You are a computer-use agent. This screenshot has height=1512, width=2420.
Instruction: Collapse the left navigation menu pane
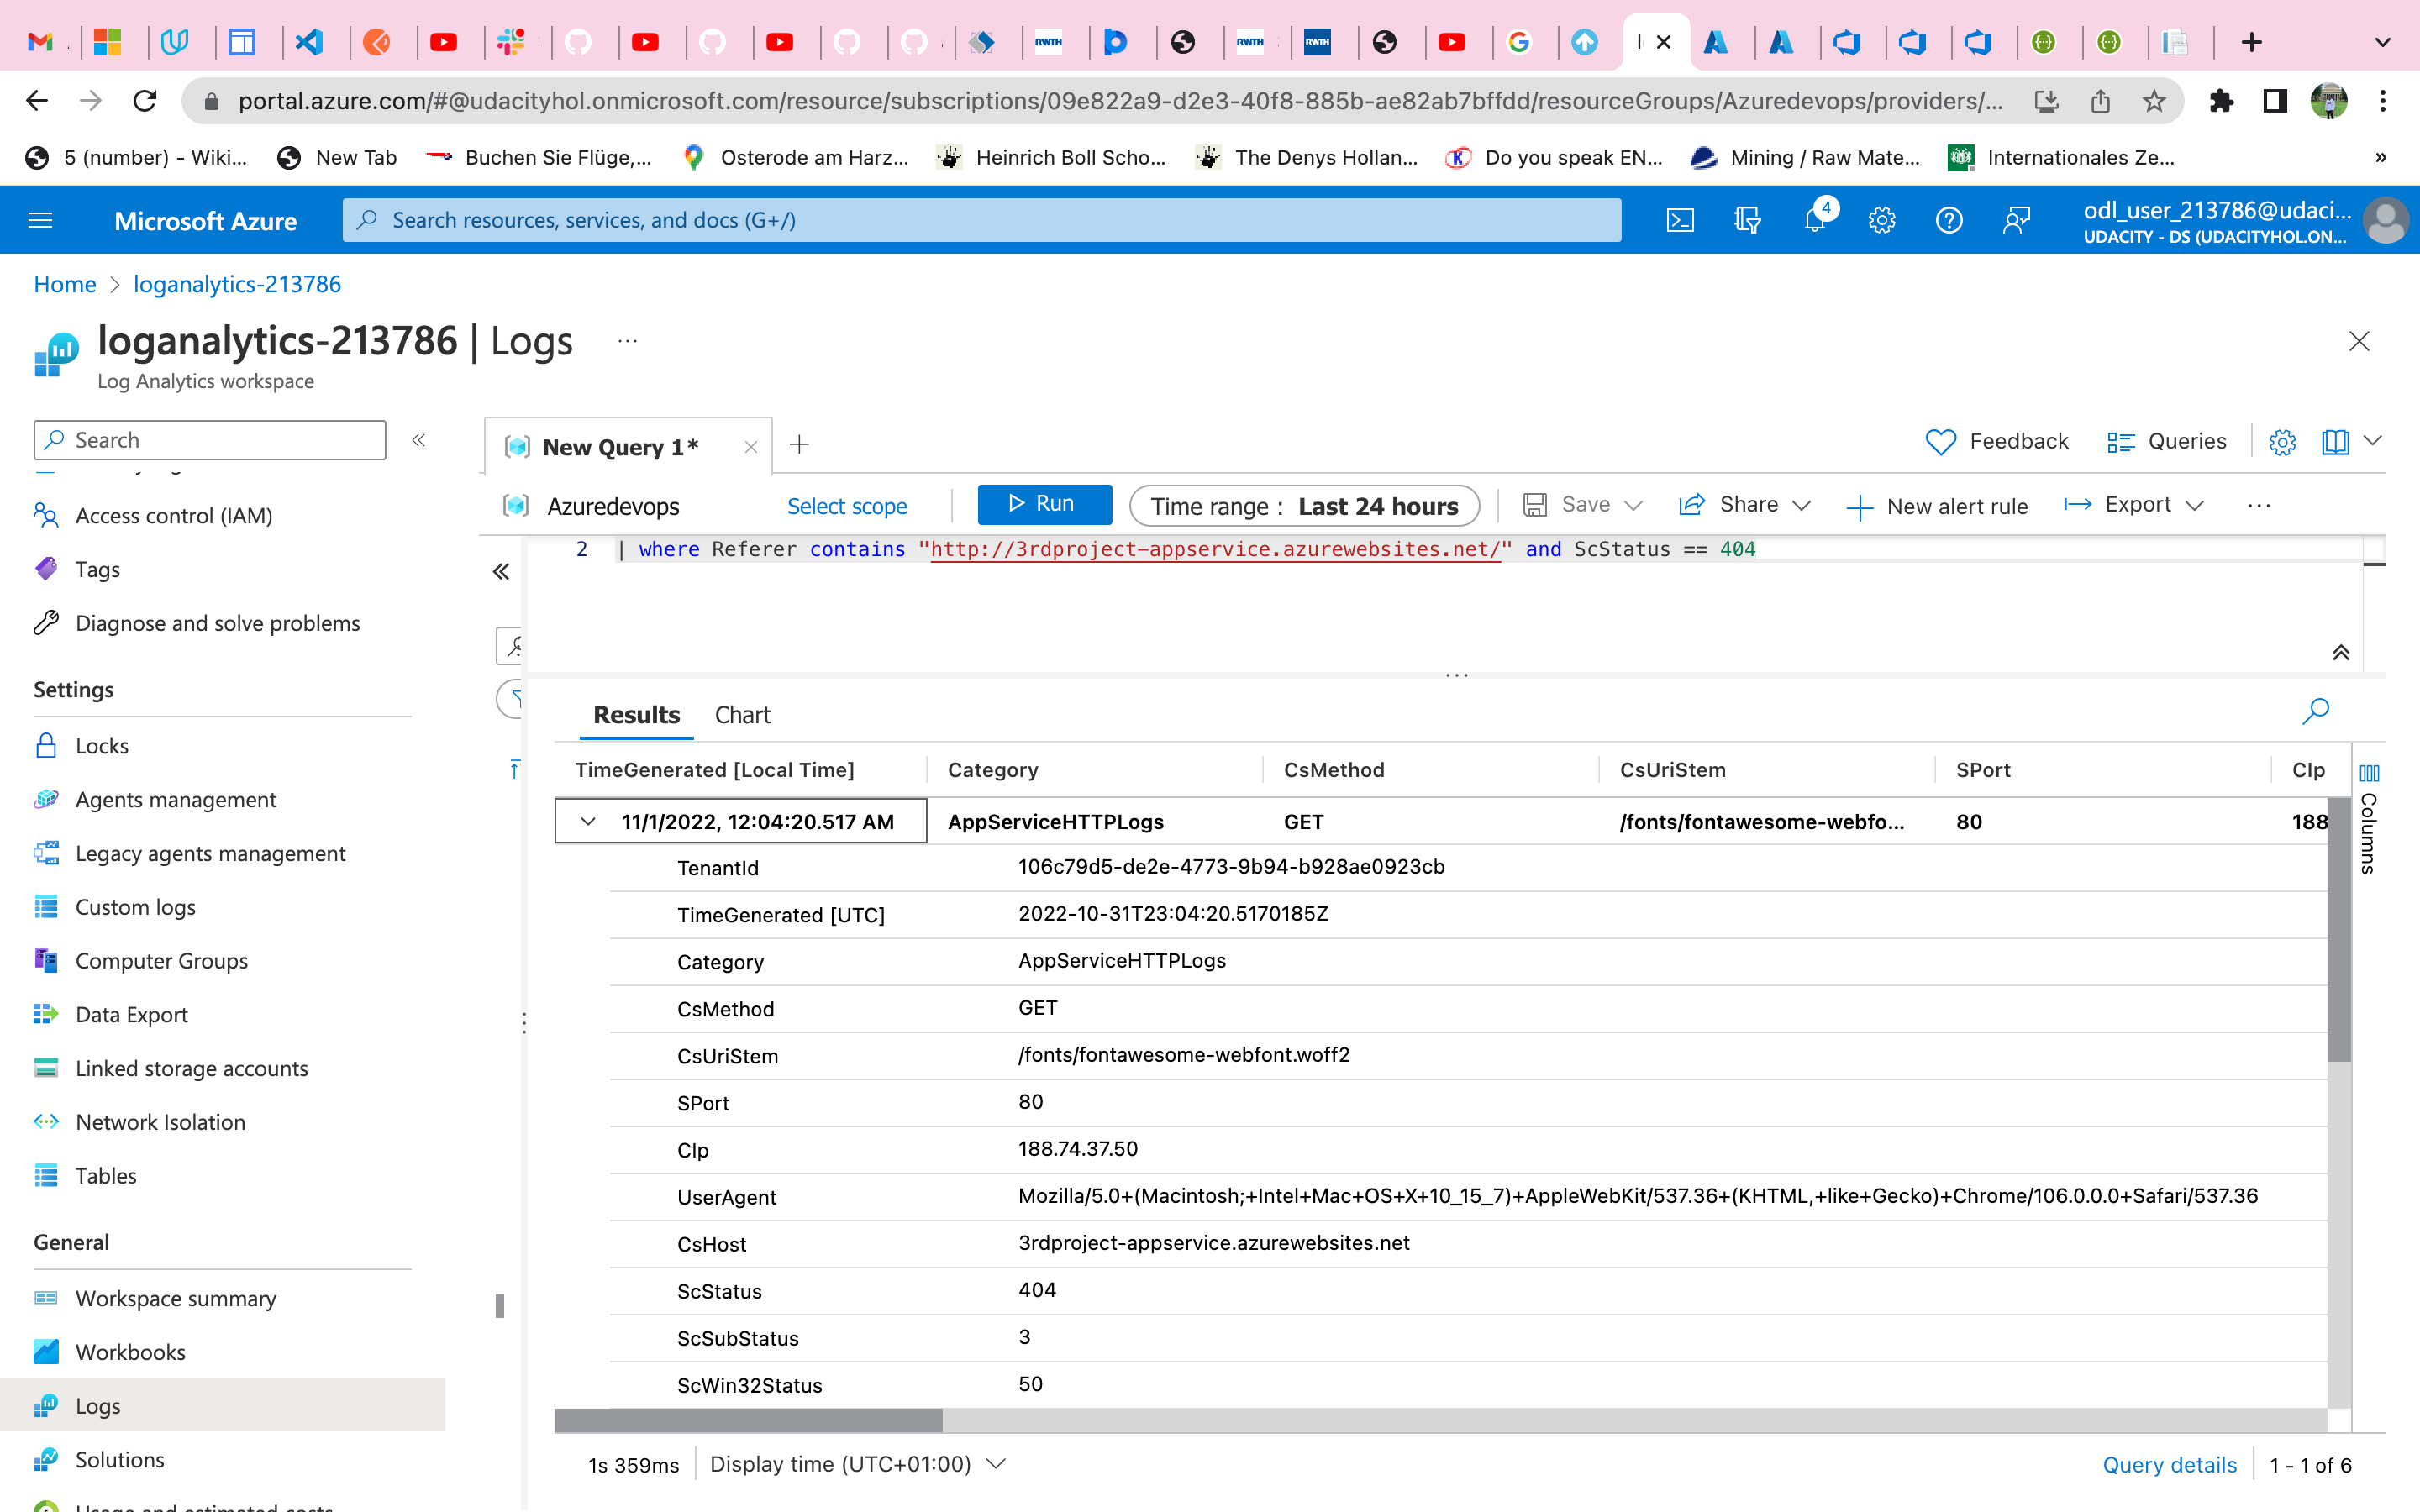pos(419,440)
